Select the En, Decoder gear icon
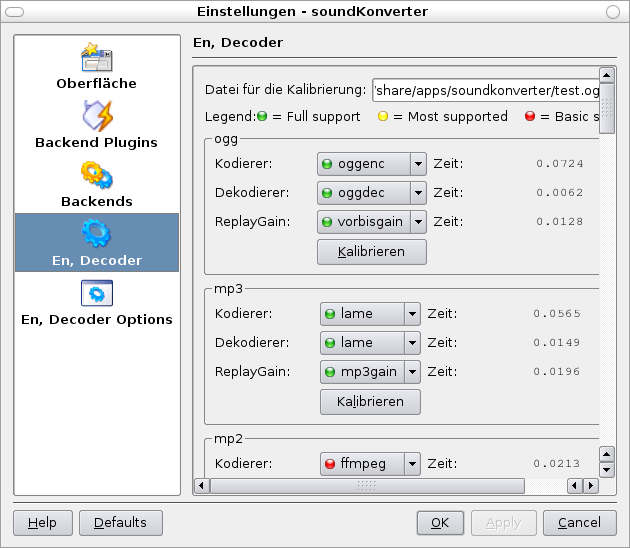 coord(97,233)
